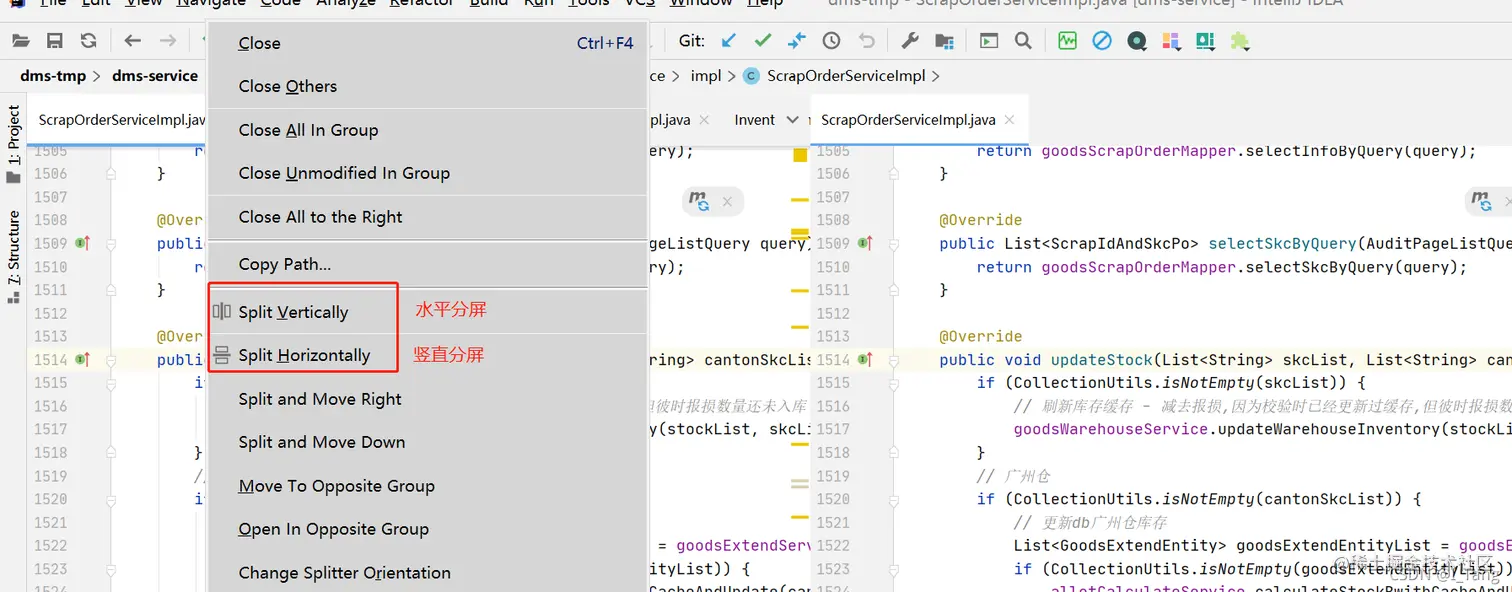Image resolution: width=1512 pixels, height=592 pixels.
Task: Click Maven reload icon in left editor
Action: tap(698, 201)
